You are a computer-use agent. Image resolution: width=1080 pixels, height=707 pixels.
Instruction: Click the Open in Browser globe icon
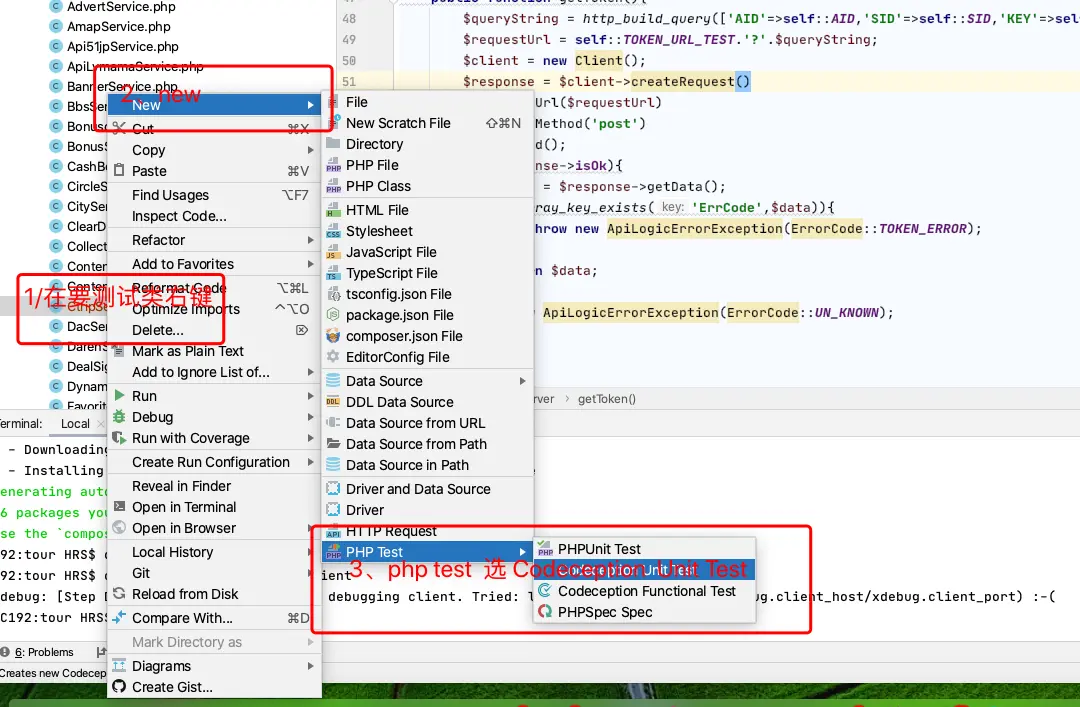(x=119, y=528)
